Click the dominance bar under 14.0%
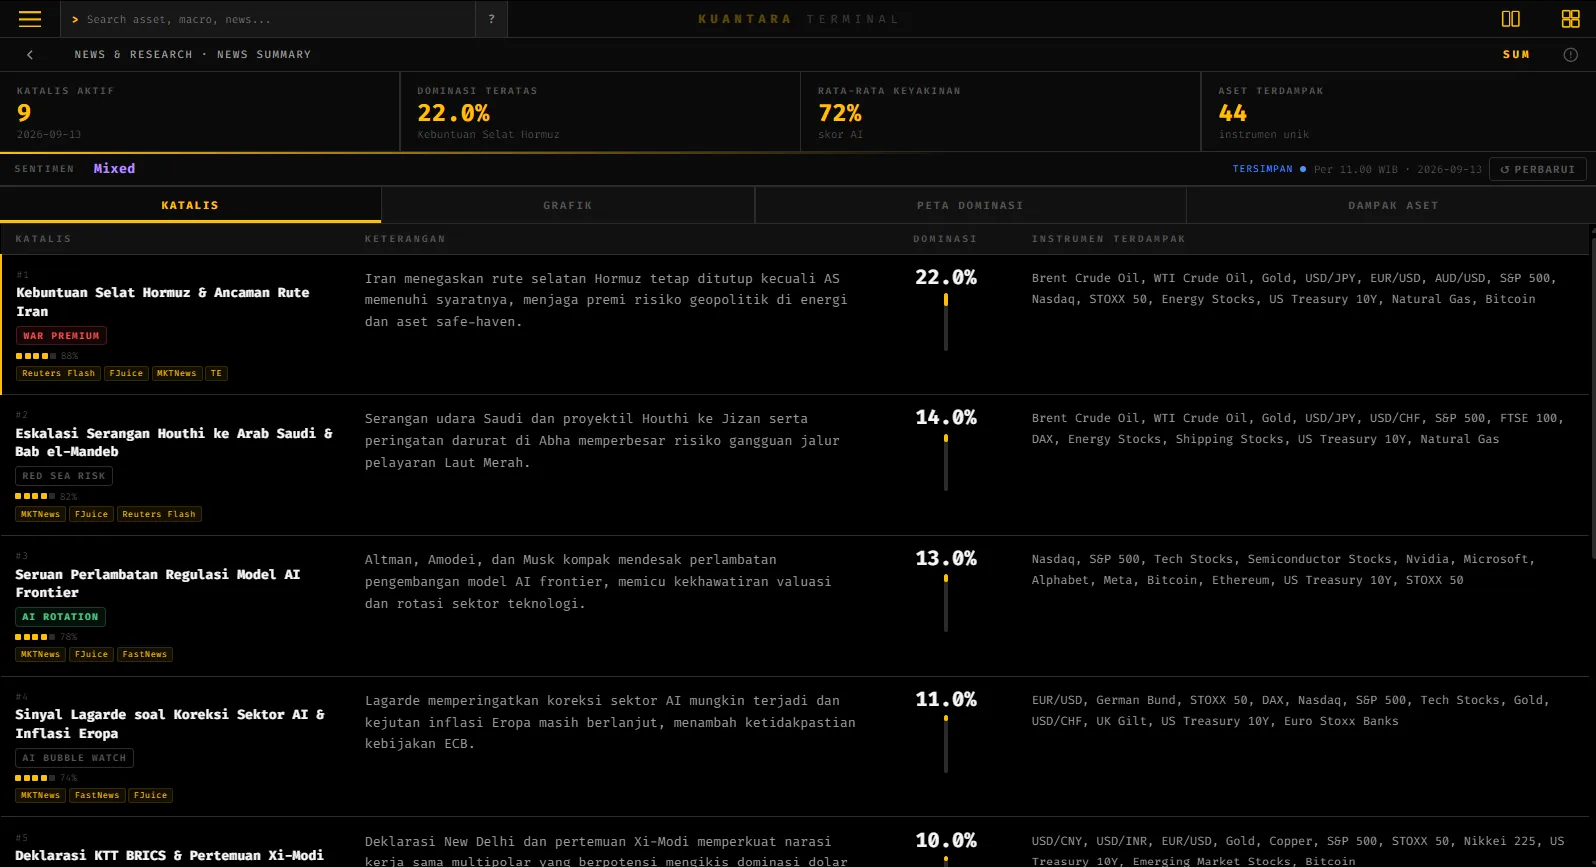1596x867 pixels. point(945,461)
